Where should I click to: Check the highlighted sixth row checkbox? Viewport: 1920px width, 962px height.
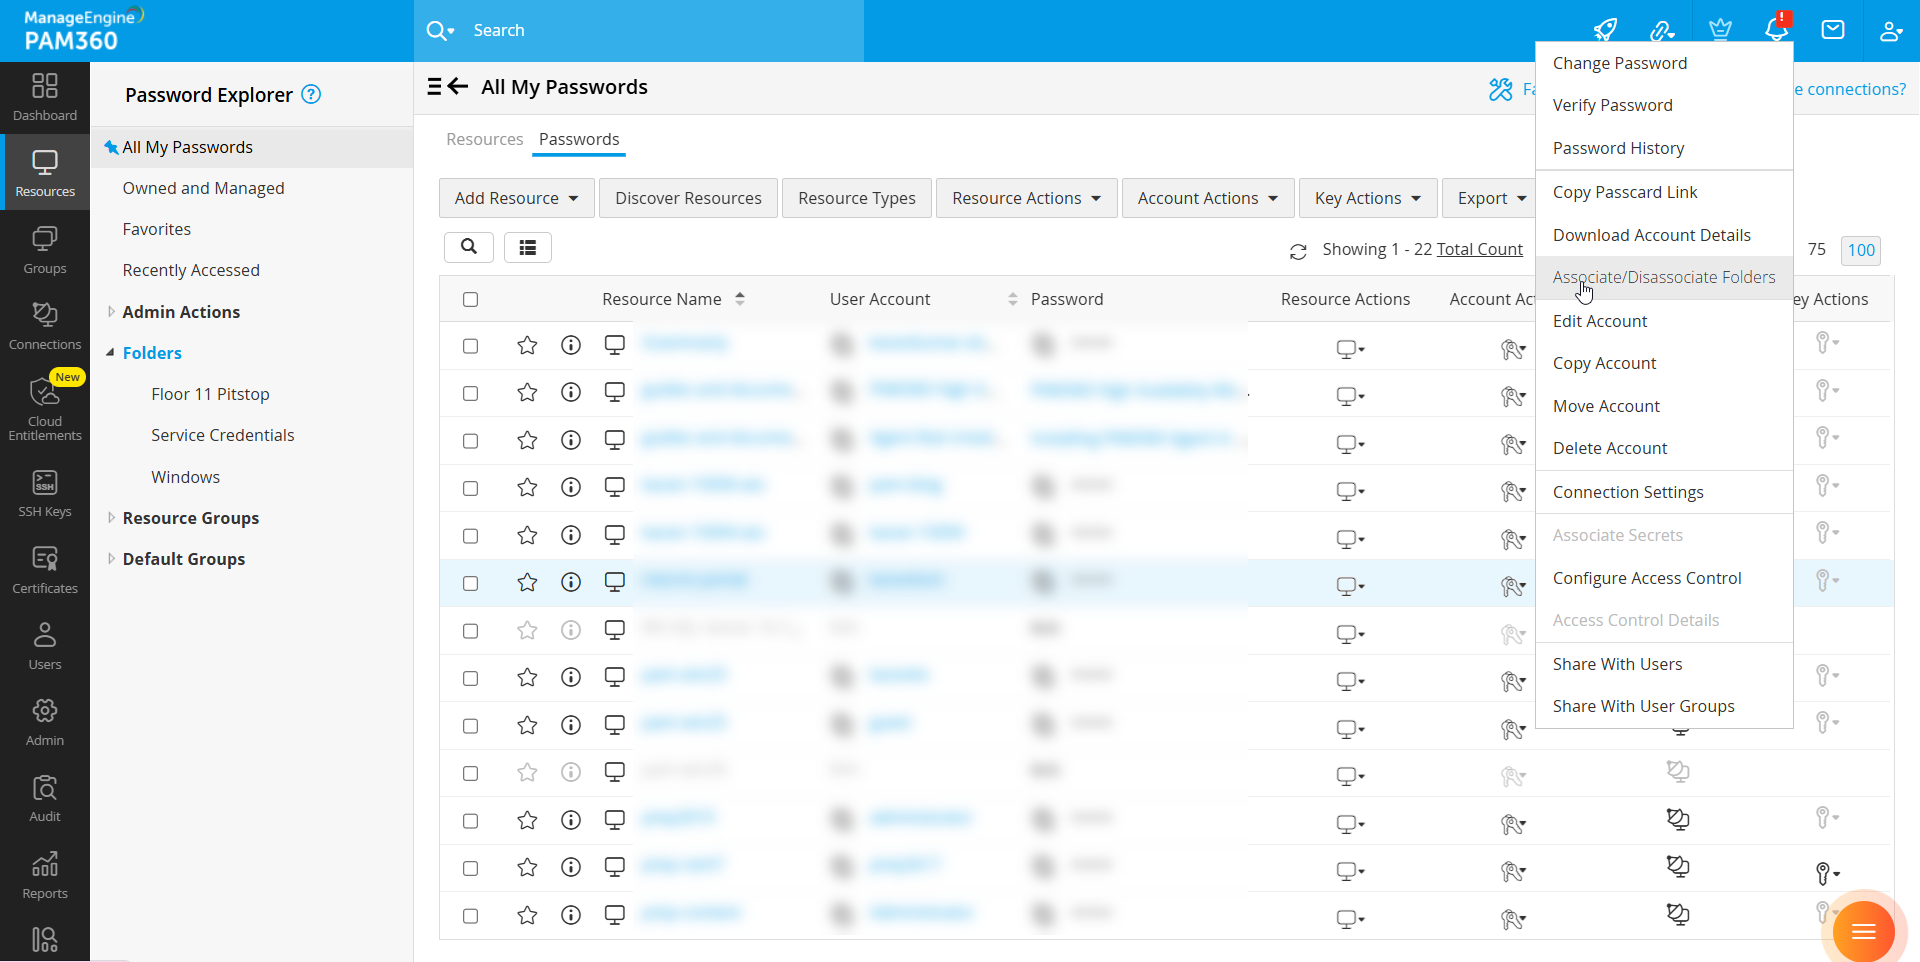coord(471,583)
